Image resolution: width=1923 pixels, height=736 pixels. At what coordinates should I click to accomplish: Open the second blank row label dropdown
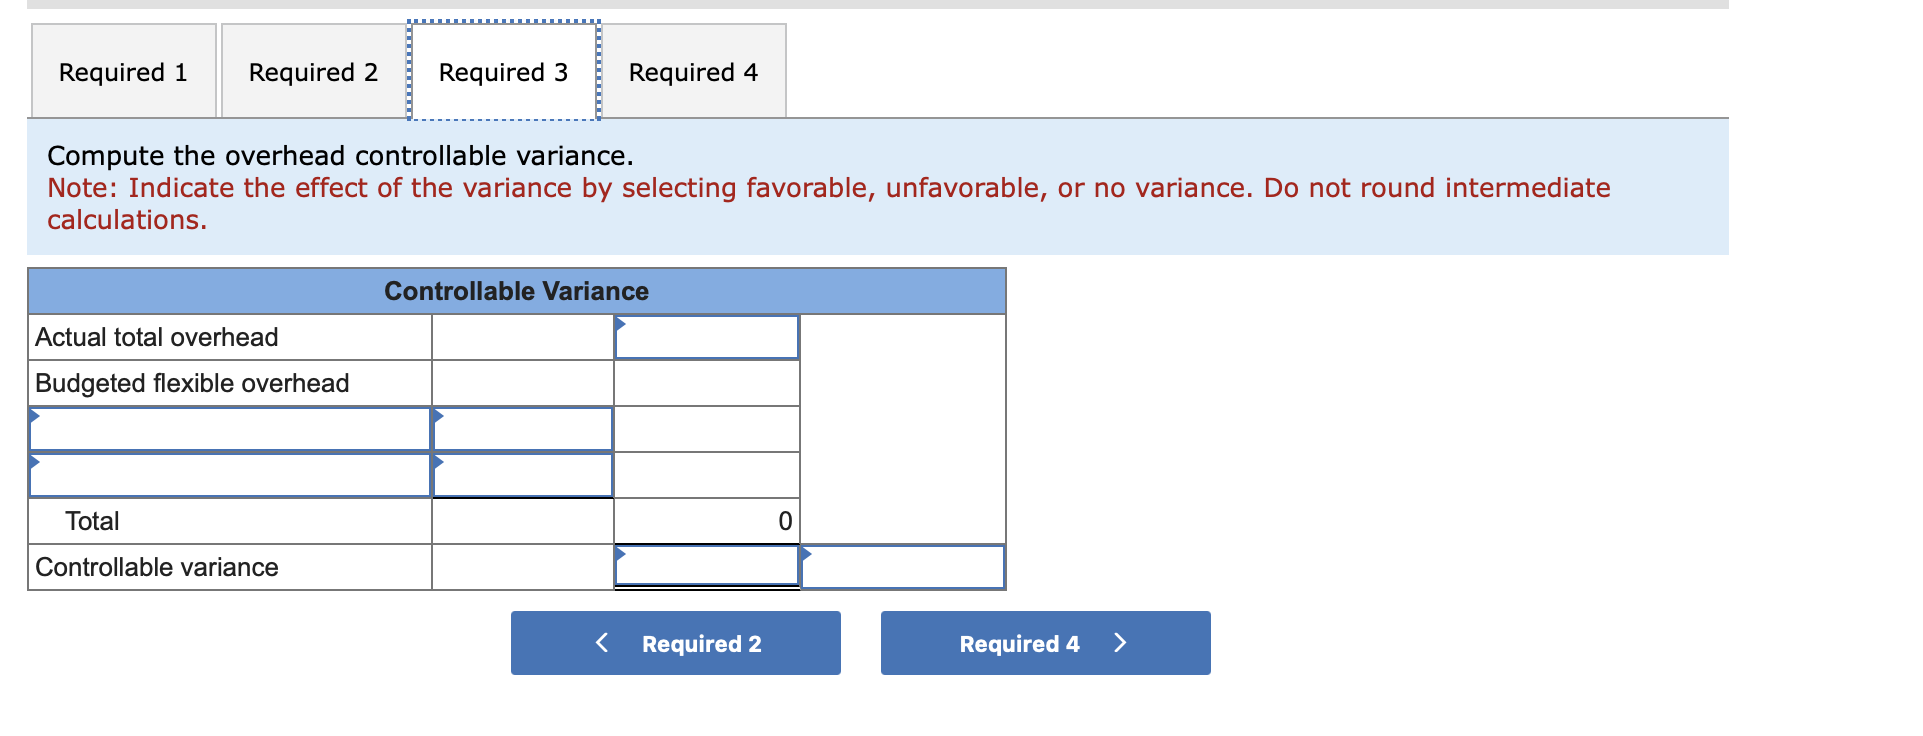(x=228, y=475)
